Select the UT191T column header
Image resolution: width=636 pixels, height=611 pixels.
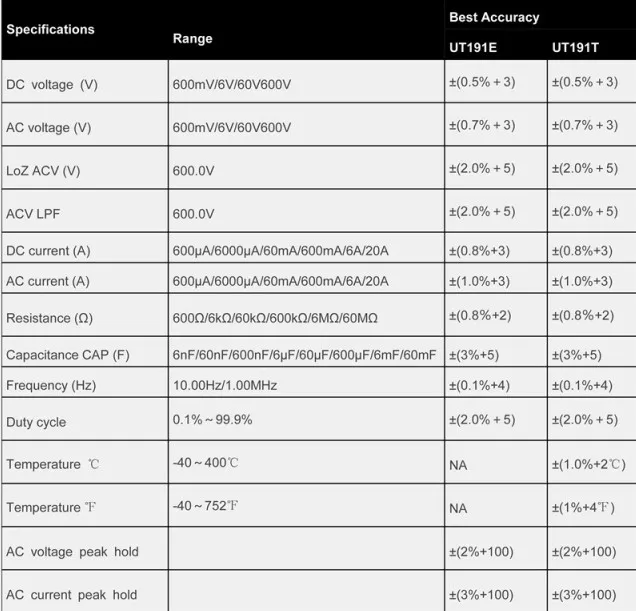point(575,47)
